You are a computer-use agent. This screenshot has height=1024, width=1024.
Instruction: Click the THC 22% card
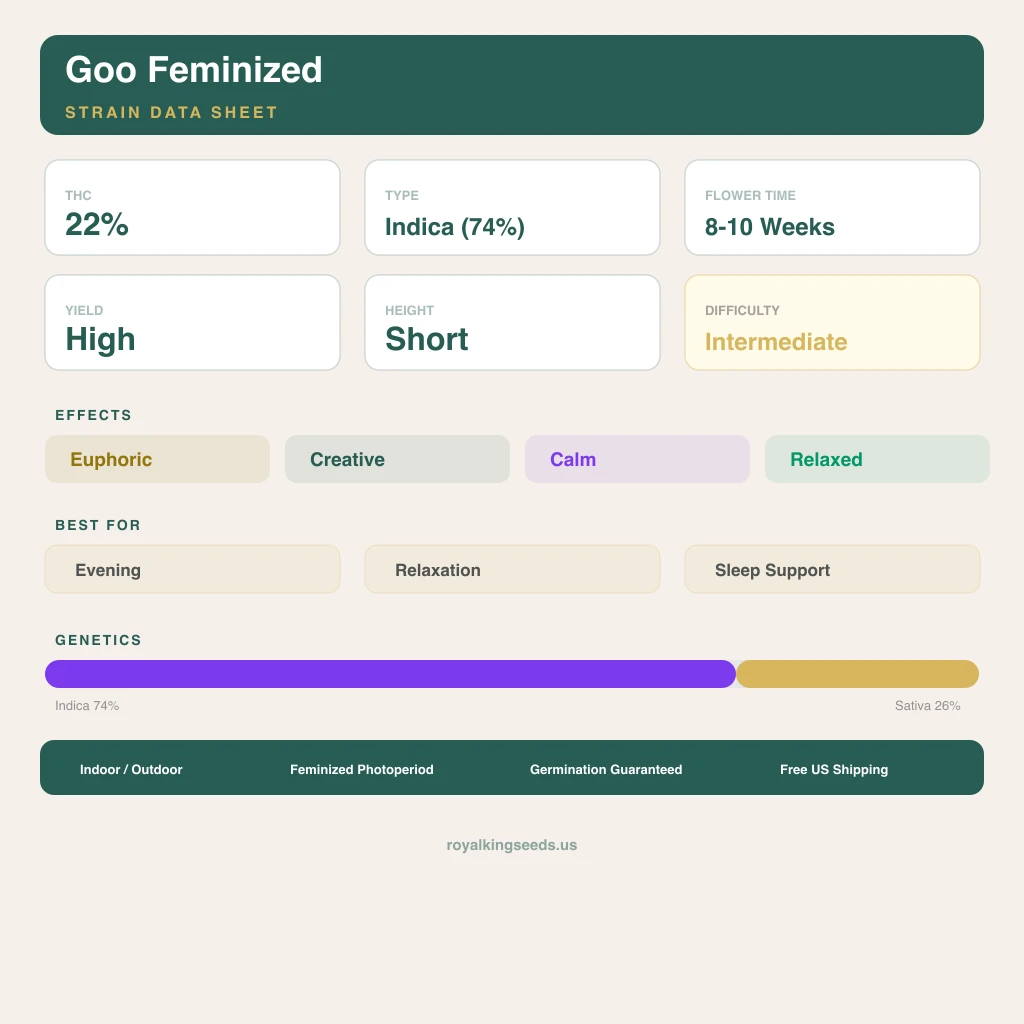[192, 208]
